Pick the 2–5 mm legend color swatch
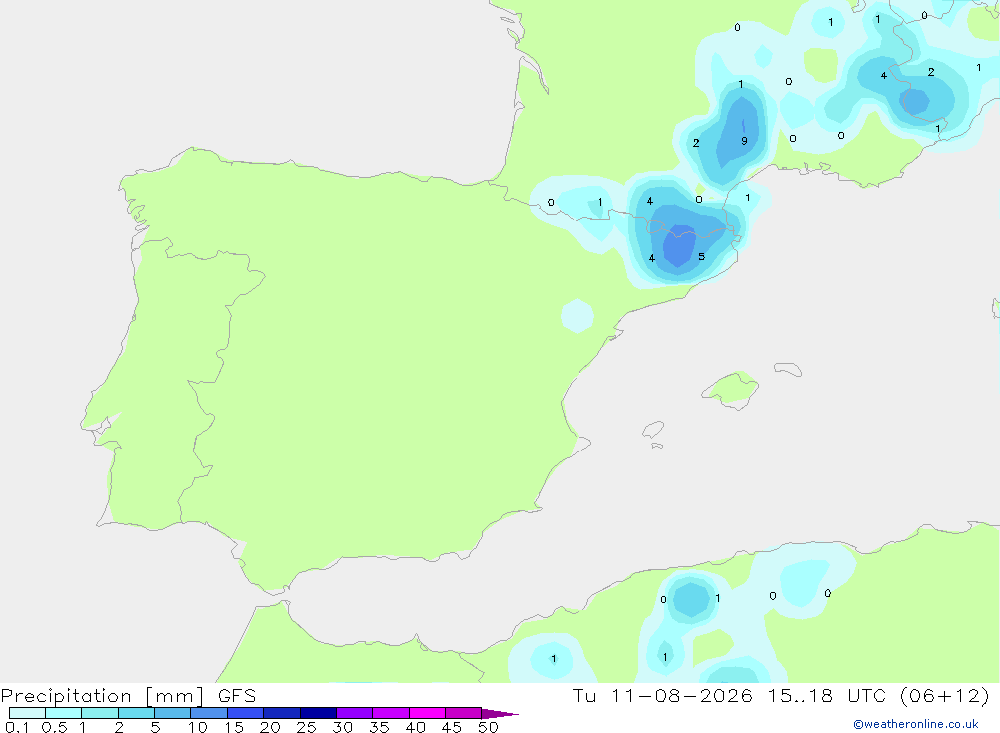 point(136,713)
